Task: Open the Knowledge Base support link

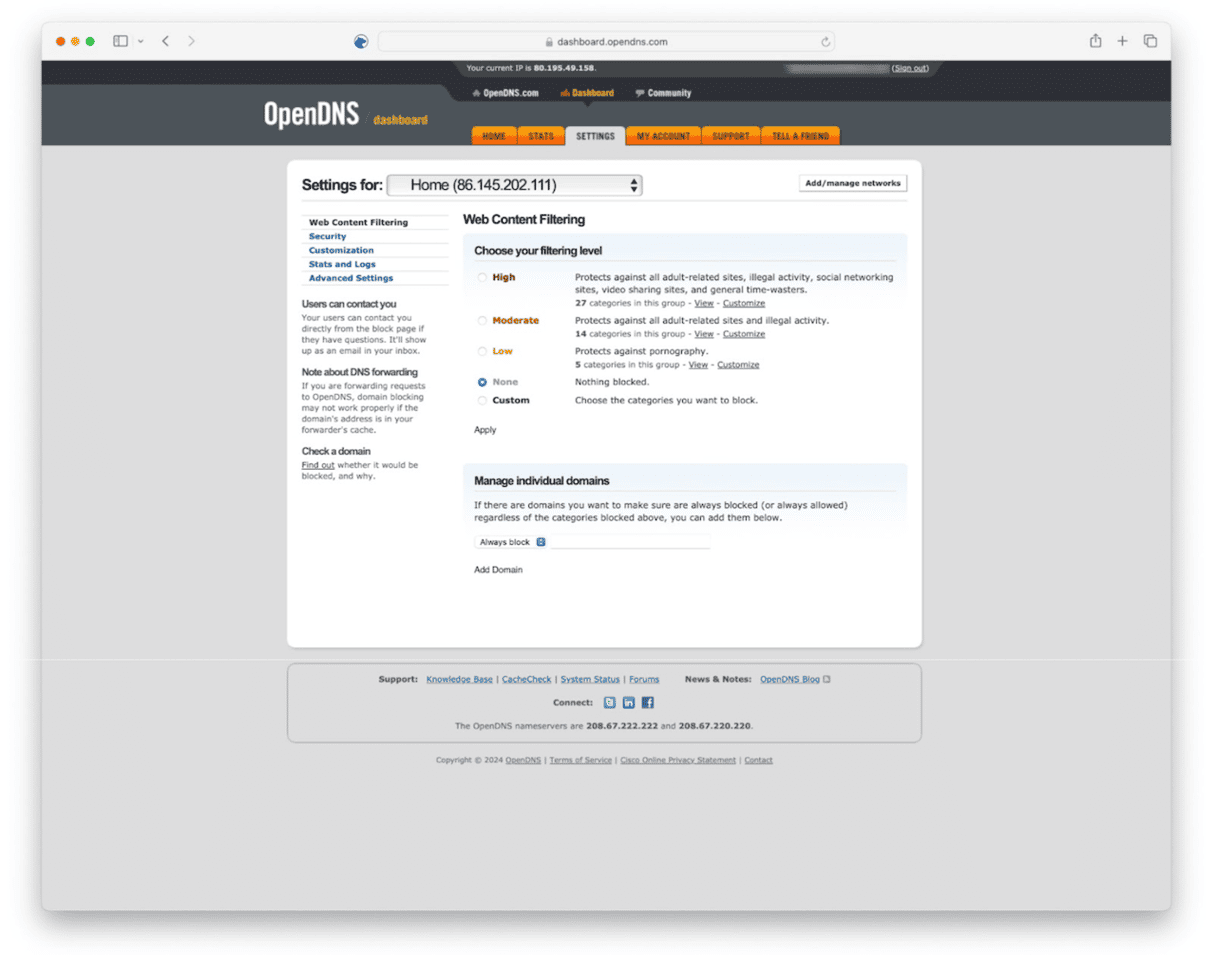Action: [459, 679]
